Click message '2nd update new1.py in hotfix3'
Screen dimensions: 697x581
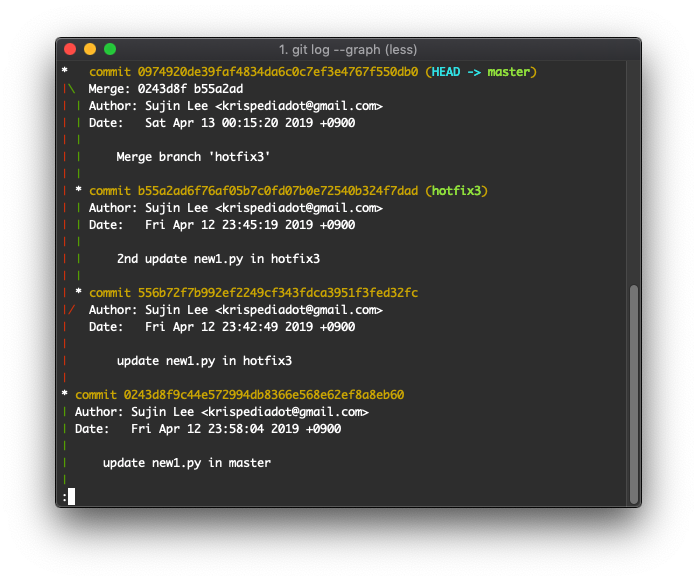218,259
